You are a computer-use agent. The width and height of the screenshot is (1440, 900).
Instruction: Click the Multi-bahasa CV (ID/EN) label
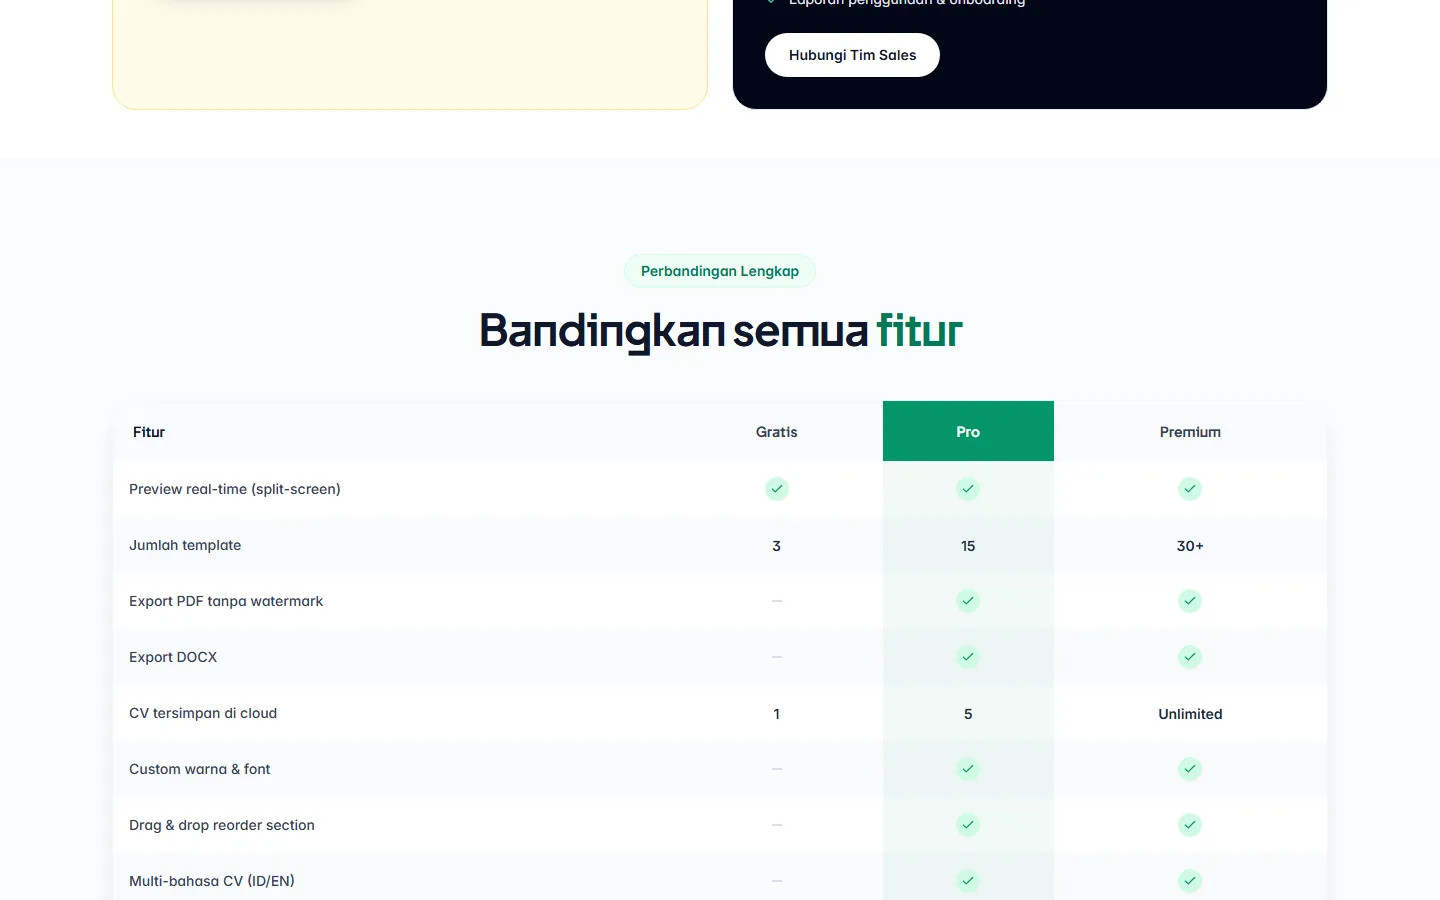coord(212,881)
